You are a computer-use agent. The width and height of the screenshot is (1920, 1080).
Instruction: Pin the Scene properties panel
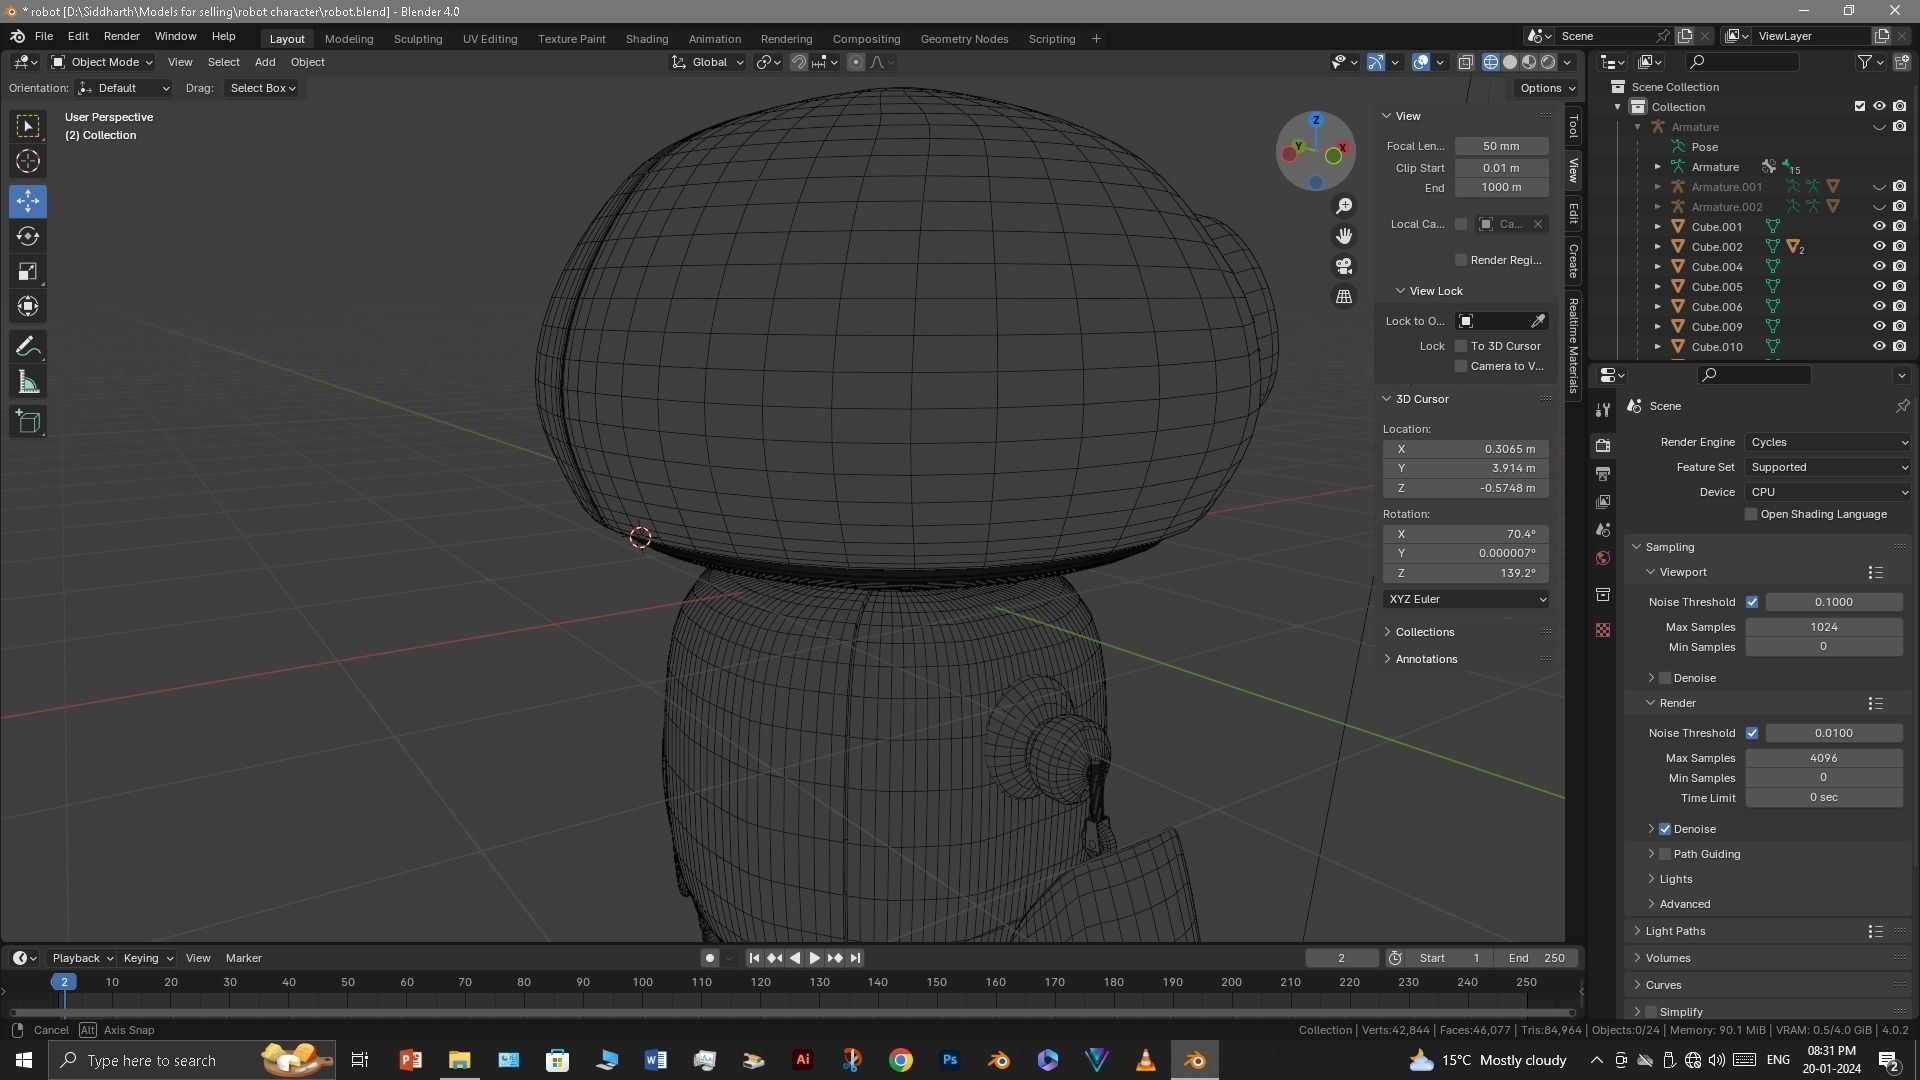pos(1902,406)
